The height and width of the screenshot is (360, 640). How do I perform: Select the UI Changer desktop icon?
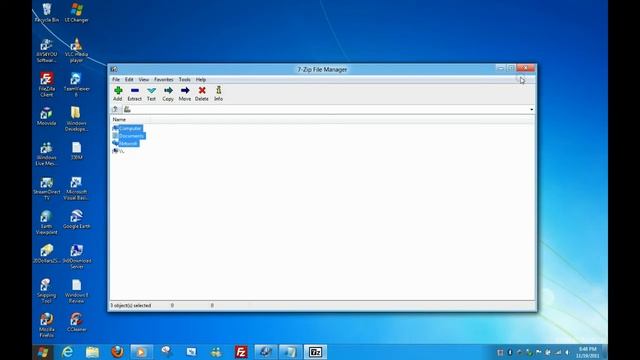76,13
